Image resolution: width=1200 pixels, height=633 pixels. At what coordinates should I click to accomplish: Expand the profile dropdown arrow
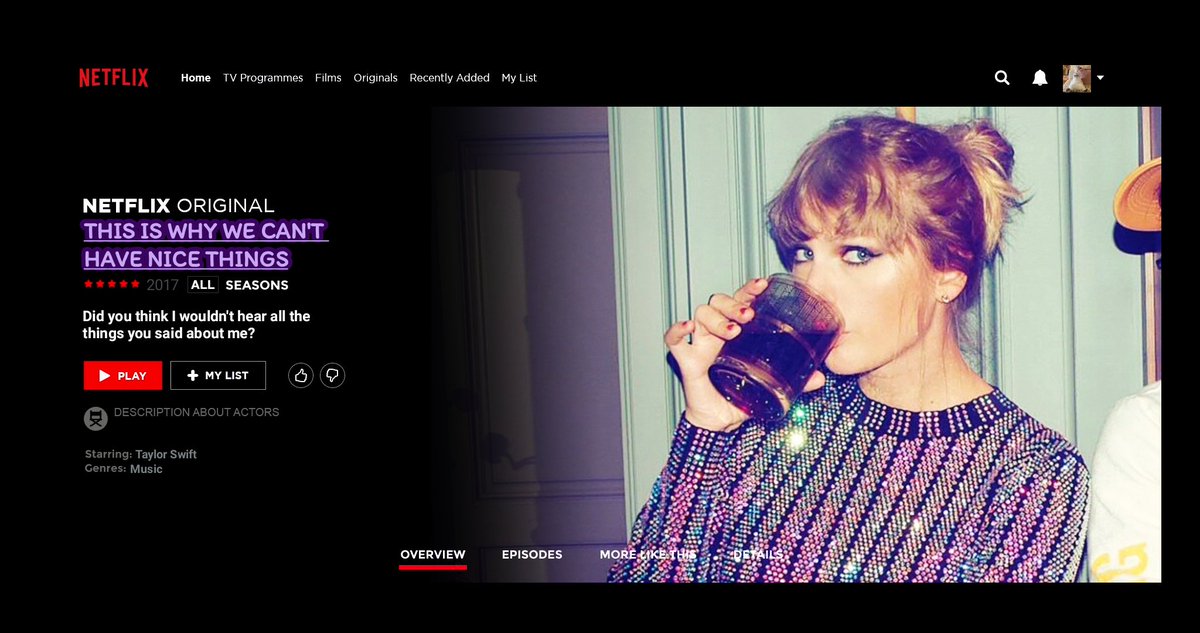pos(1100,78)
